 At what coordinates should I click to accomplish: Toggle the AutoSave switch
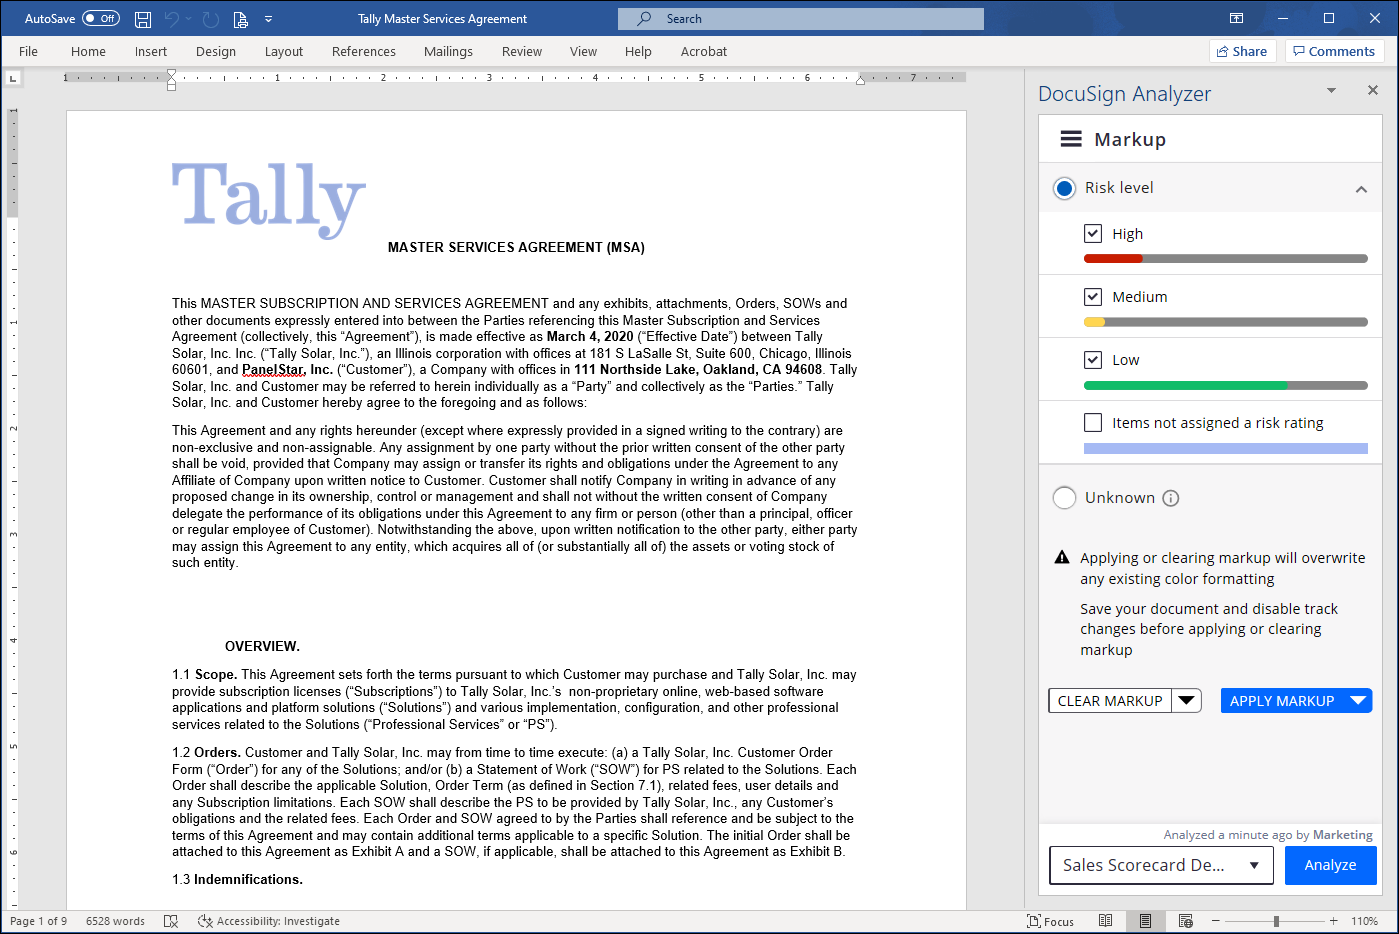(100, 18)
